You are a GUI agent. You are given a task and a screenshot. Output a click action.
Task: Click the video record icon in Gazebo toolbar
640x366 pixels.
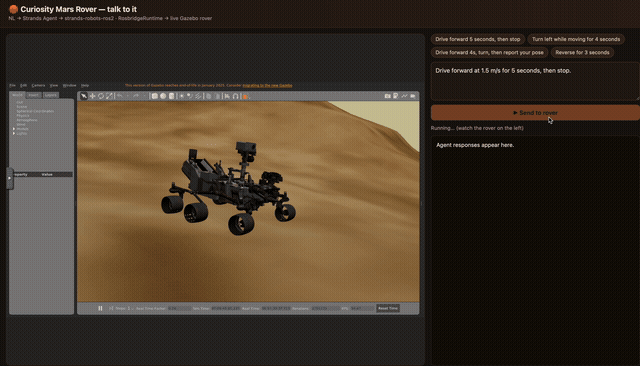click(x=413, y=96)
